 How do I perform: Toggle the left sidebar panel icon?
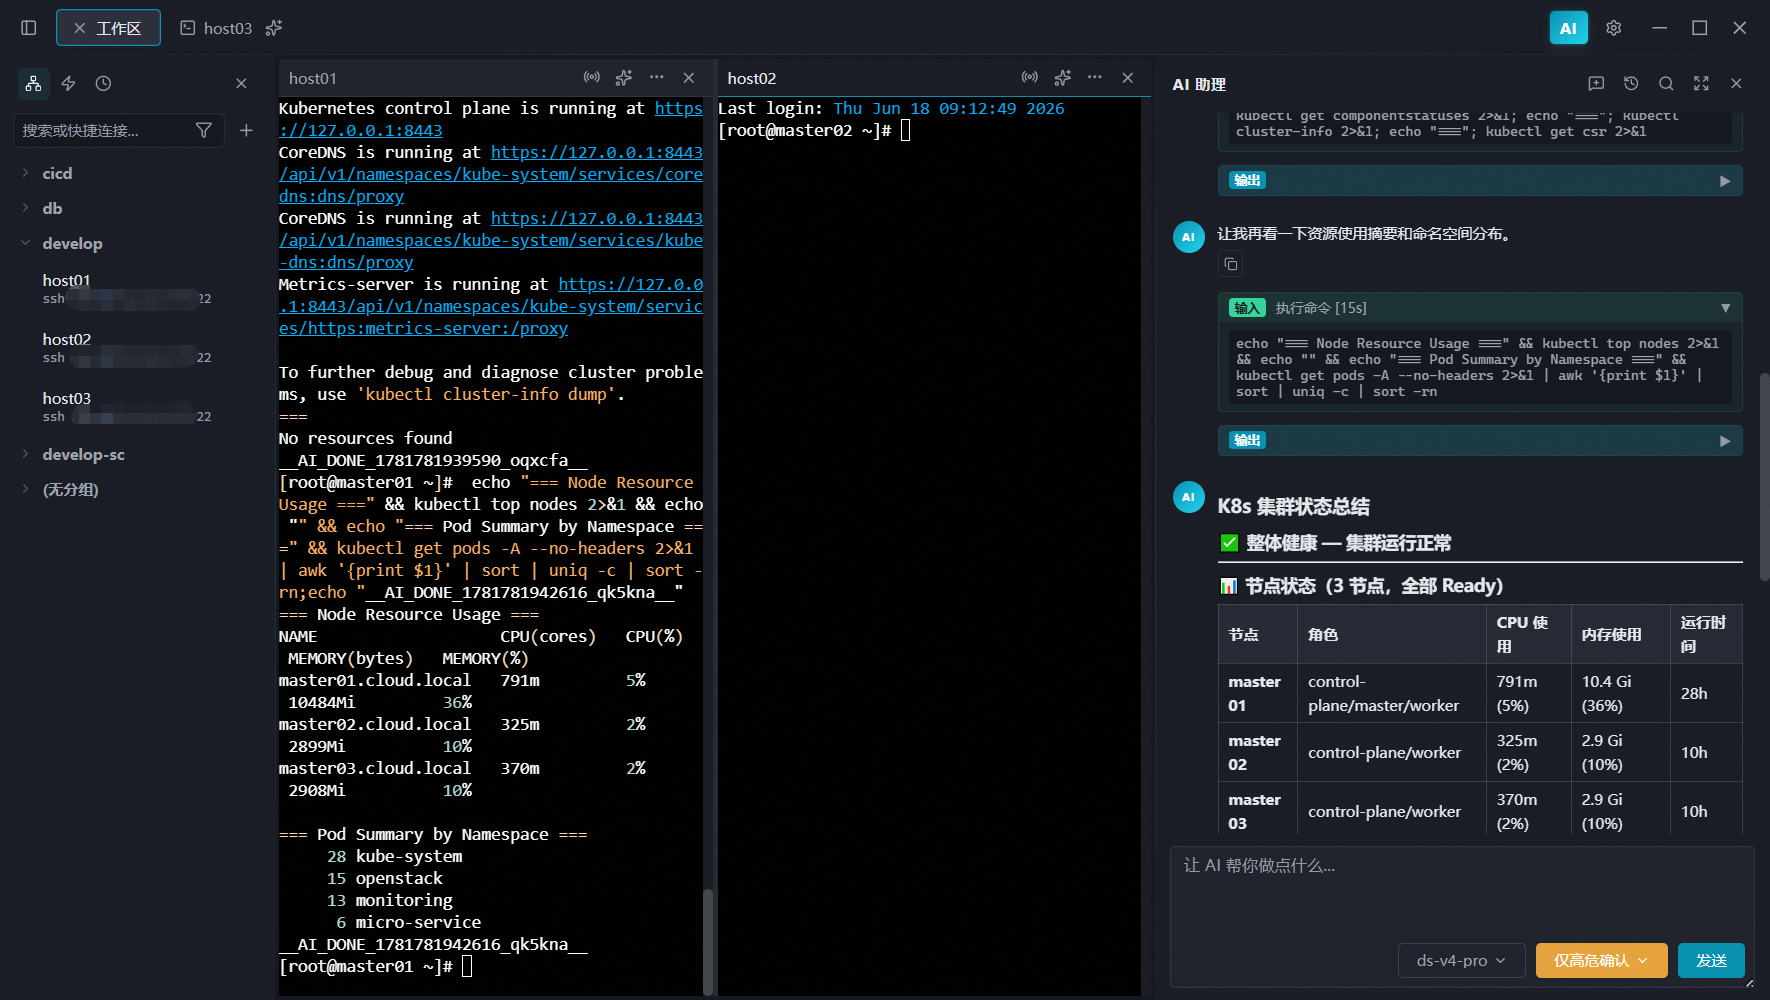click(x=29, y=28)
